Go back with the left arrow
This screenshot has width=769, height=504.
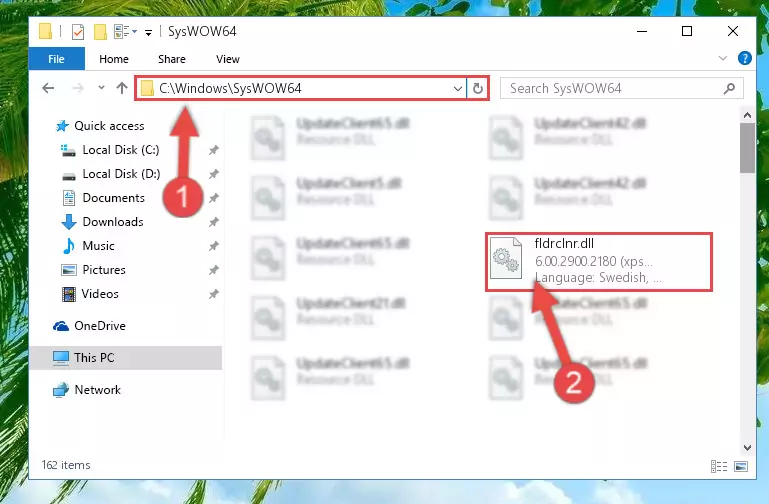tap(48, 88)
